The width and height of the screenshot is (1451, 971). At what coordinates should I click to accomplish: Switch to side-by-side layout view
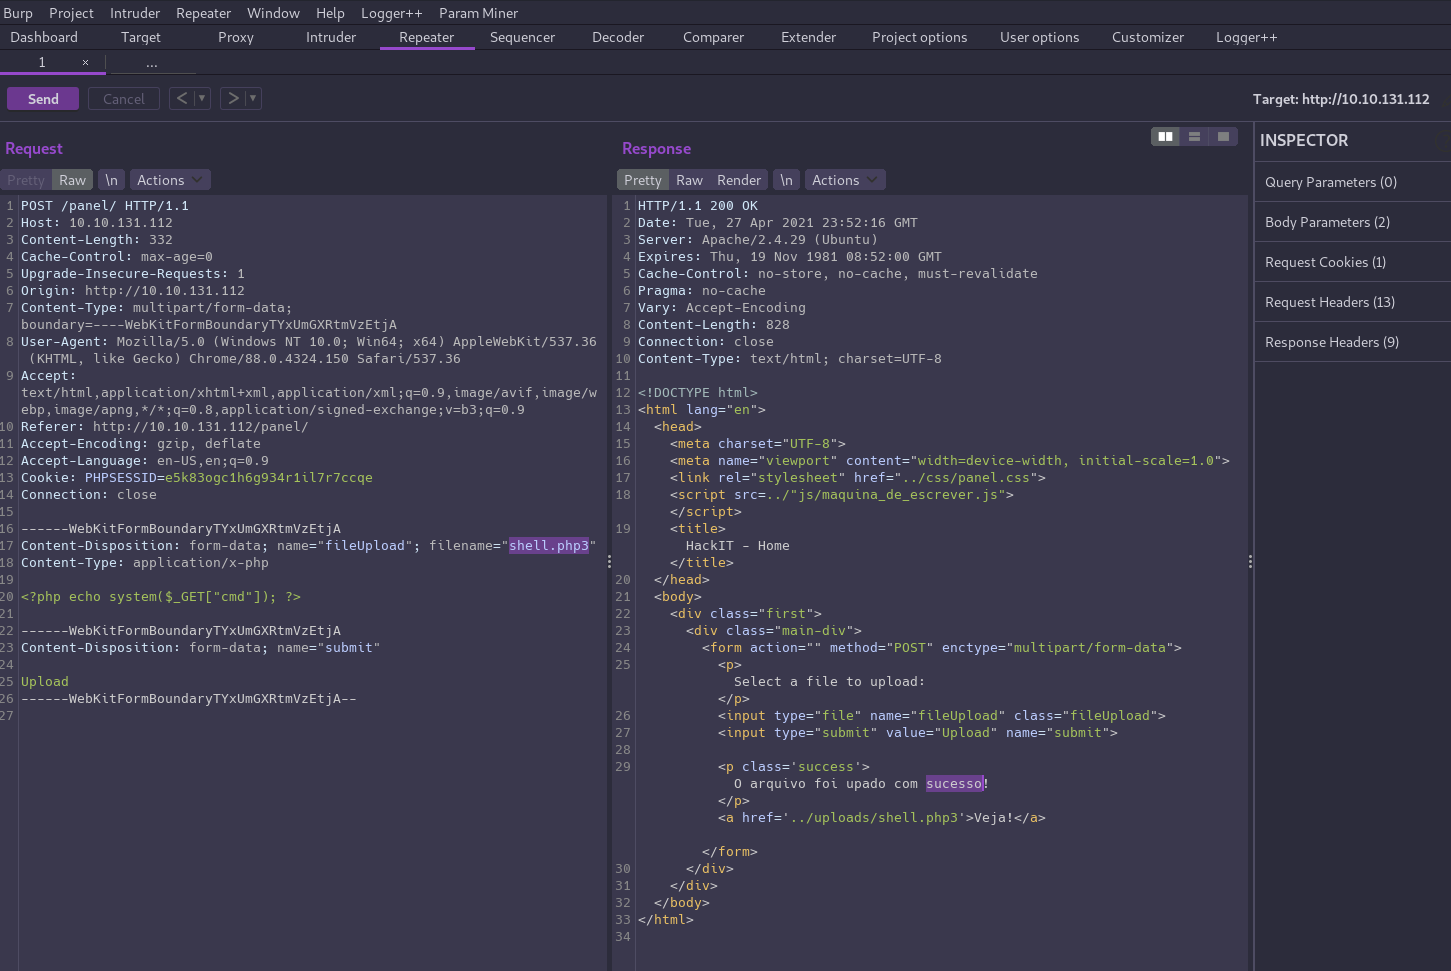[x=1165, y=136]
